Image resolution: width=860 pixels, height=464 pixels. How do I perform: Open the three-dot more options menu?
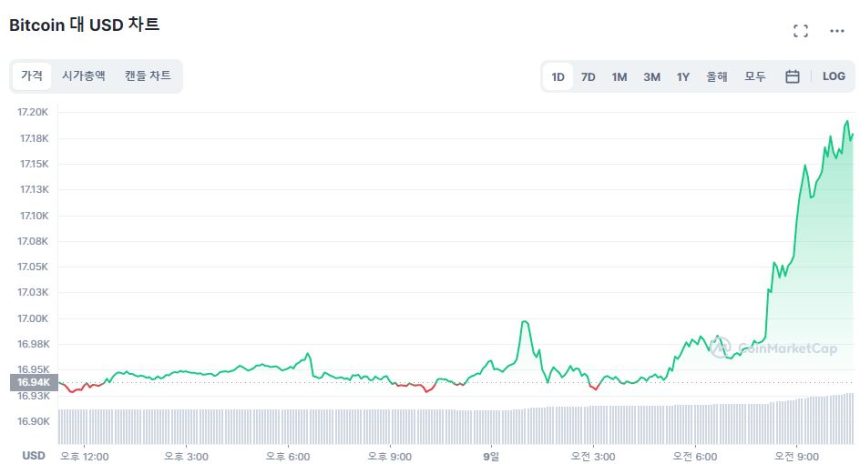pos(837,31)
